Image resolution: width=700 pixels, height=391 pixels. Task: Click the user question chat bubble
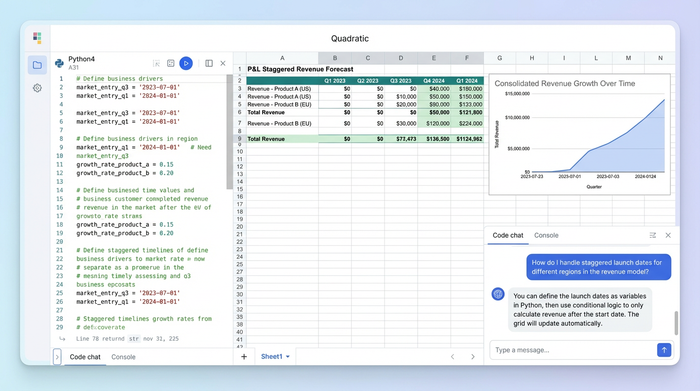point(598,267)
